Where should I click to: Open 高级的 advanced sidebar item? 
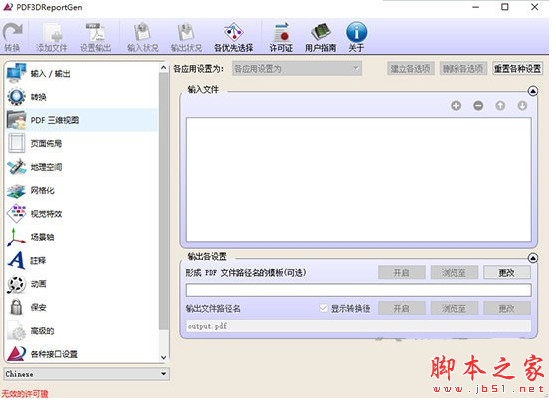(x=82, y=331)
